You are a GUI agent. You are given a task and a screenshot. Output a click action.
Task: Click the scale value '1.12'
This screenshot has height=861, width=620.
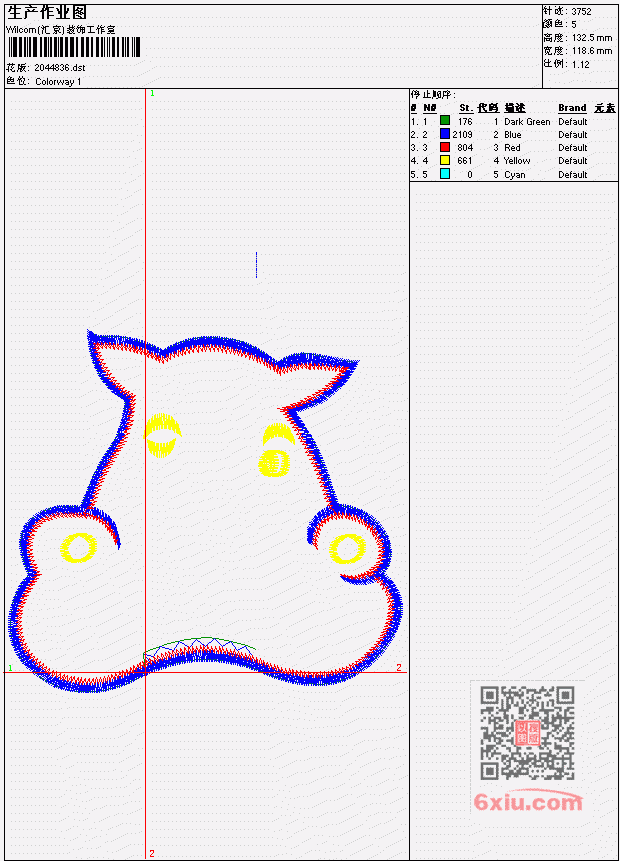point(580,65)
